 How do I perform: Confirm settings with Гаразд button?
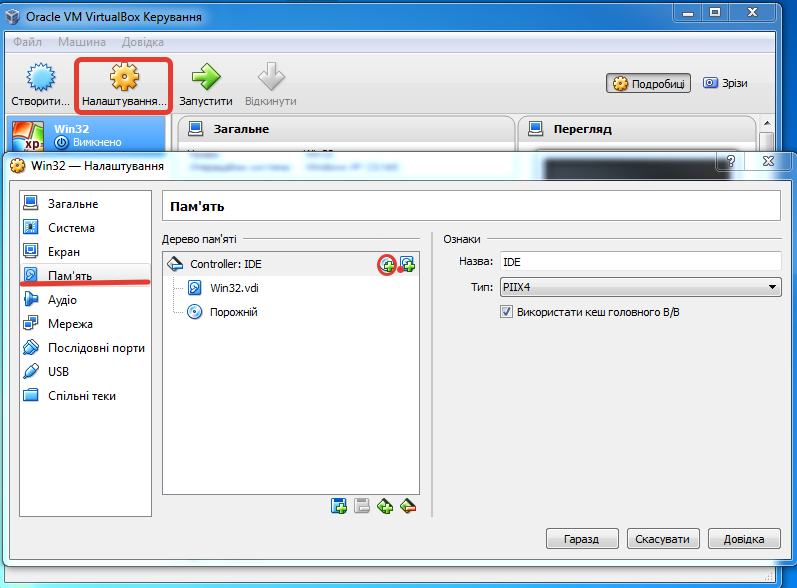pyautogui.click(x=582, y=539)
